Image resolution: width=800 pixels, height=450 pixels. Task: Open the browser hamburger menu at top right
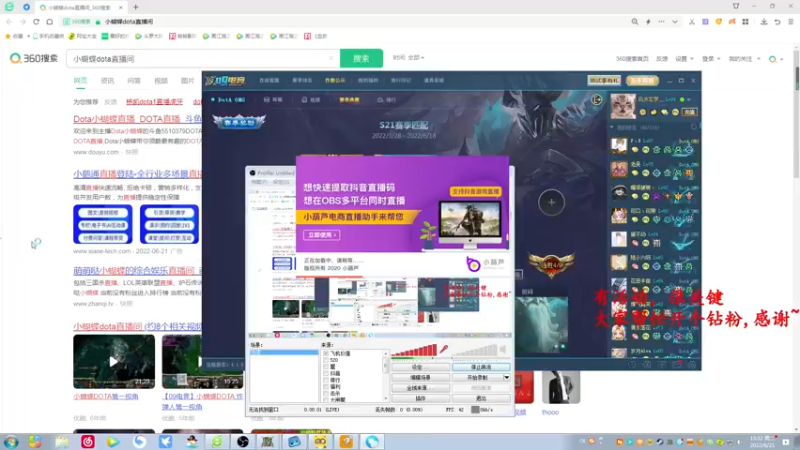791,22
